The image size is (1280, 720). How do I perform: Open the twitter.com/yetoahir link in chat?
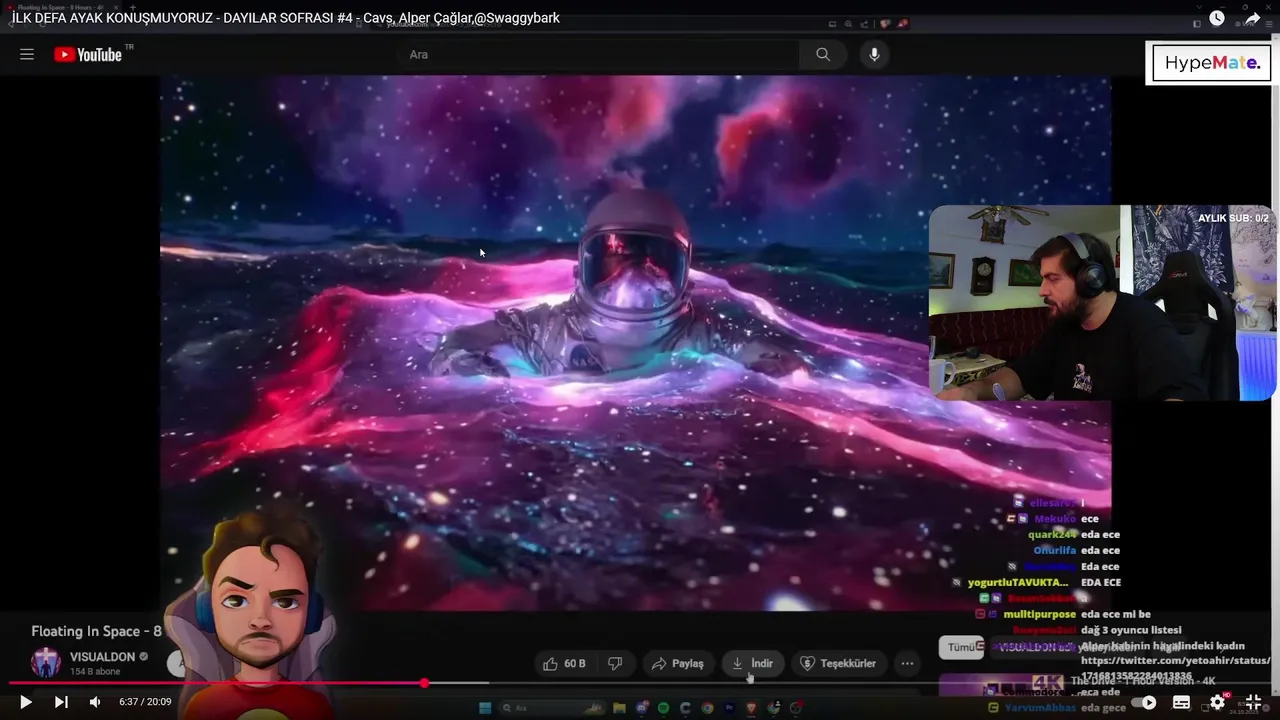pyautogui.click(x=1176, y=668)
